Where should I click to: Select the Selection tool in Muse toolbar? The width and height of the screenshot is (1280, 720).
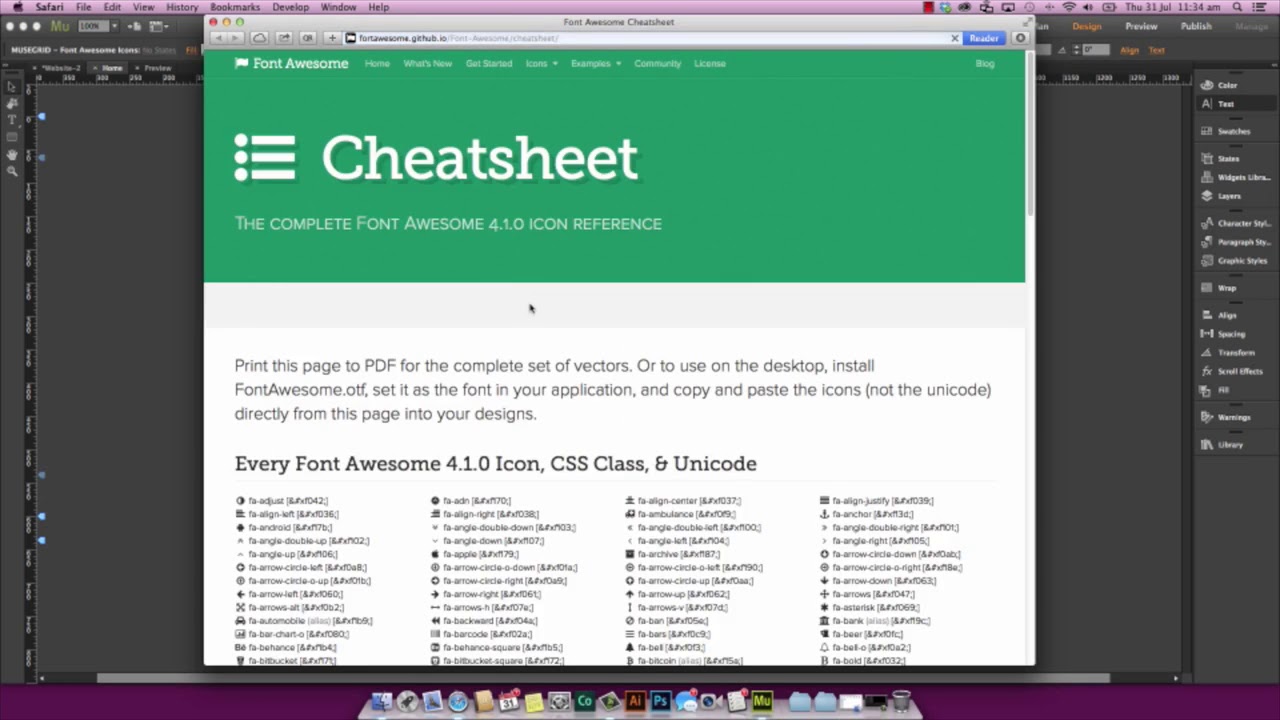click(x=12, y=87)
